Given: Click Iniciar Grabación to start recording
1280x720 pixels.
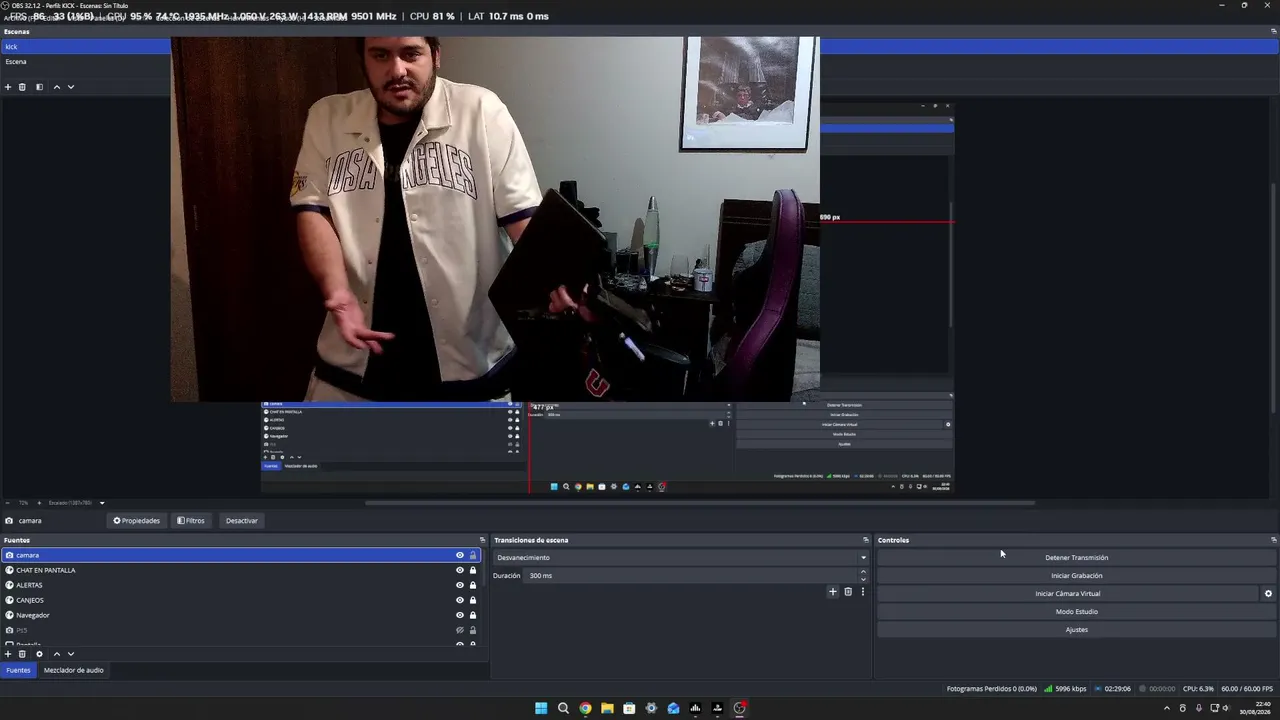Looking at the screenshot, I should [x=1076, y=576].
